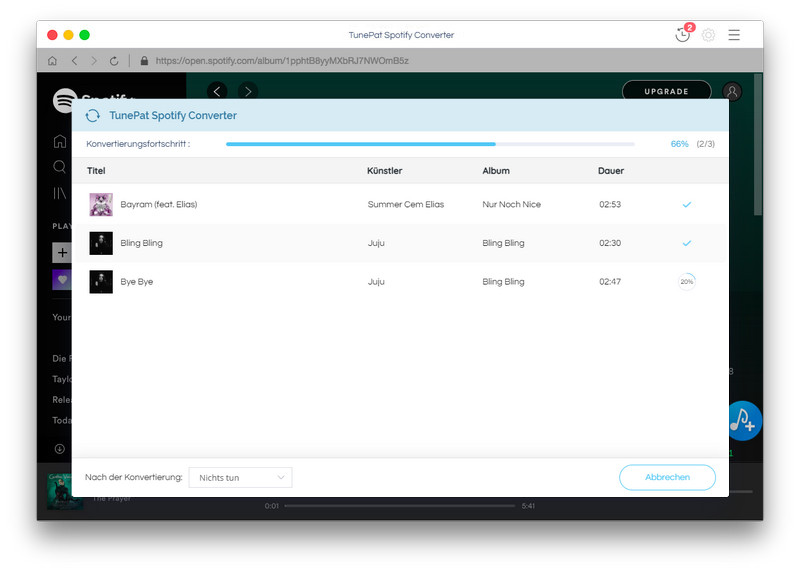800x573 pixels.
Task: Click the Spotify page vertical scrollbar
Action: pyautogui.click(x=758, y=145)
